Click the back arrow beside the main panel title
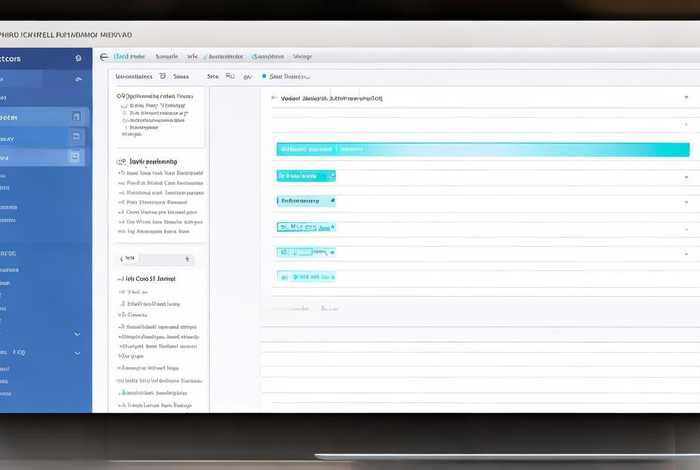This screenshot has height=470, width=700. (273, 99)
